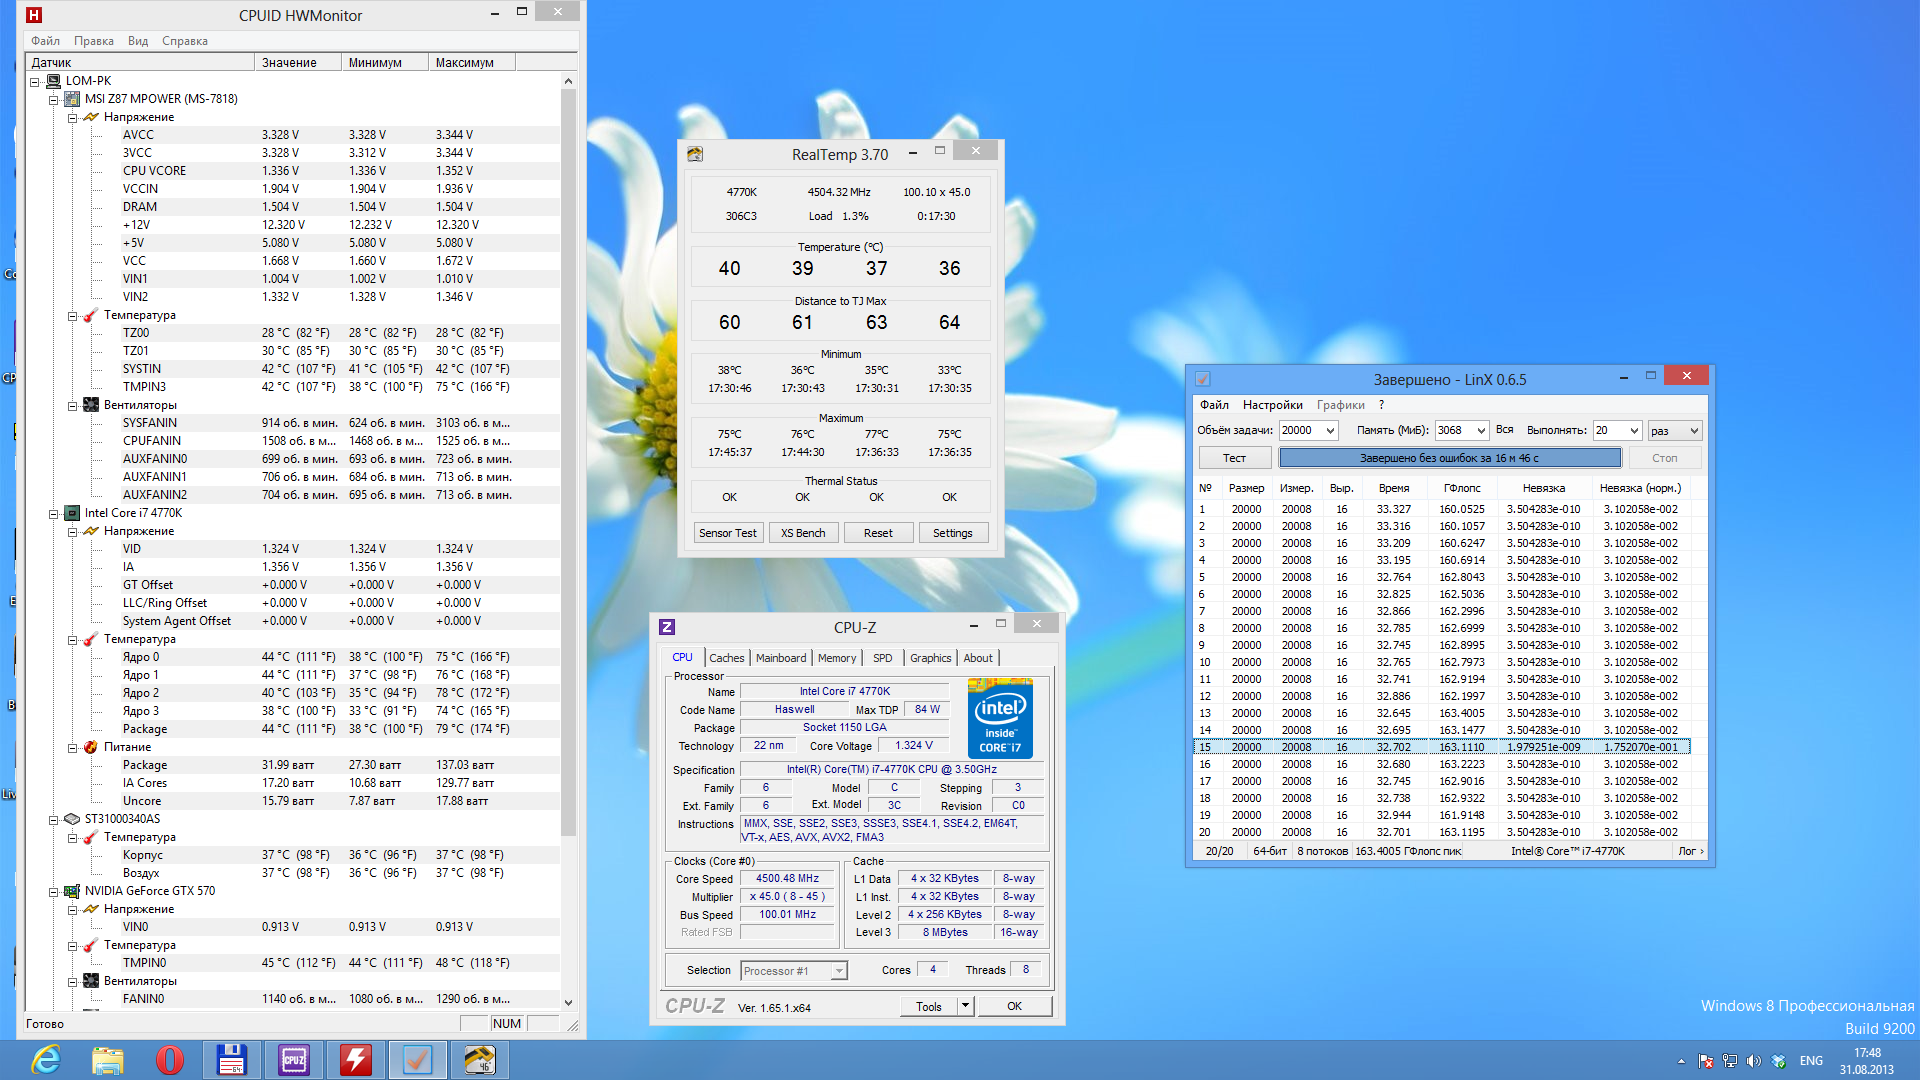1920x1080 pixels.
Task: Click the volume speaker tray icon
Action: click(x=1753, y=1061)
